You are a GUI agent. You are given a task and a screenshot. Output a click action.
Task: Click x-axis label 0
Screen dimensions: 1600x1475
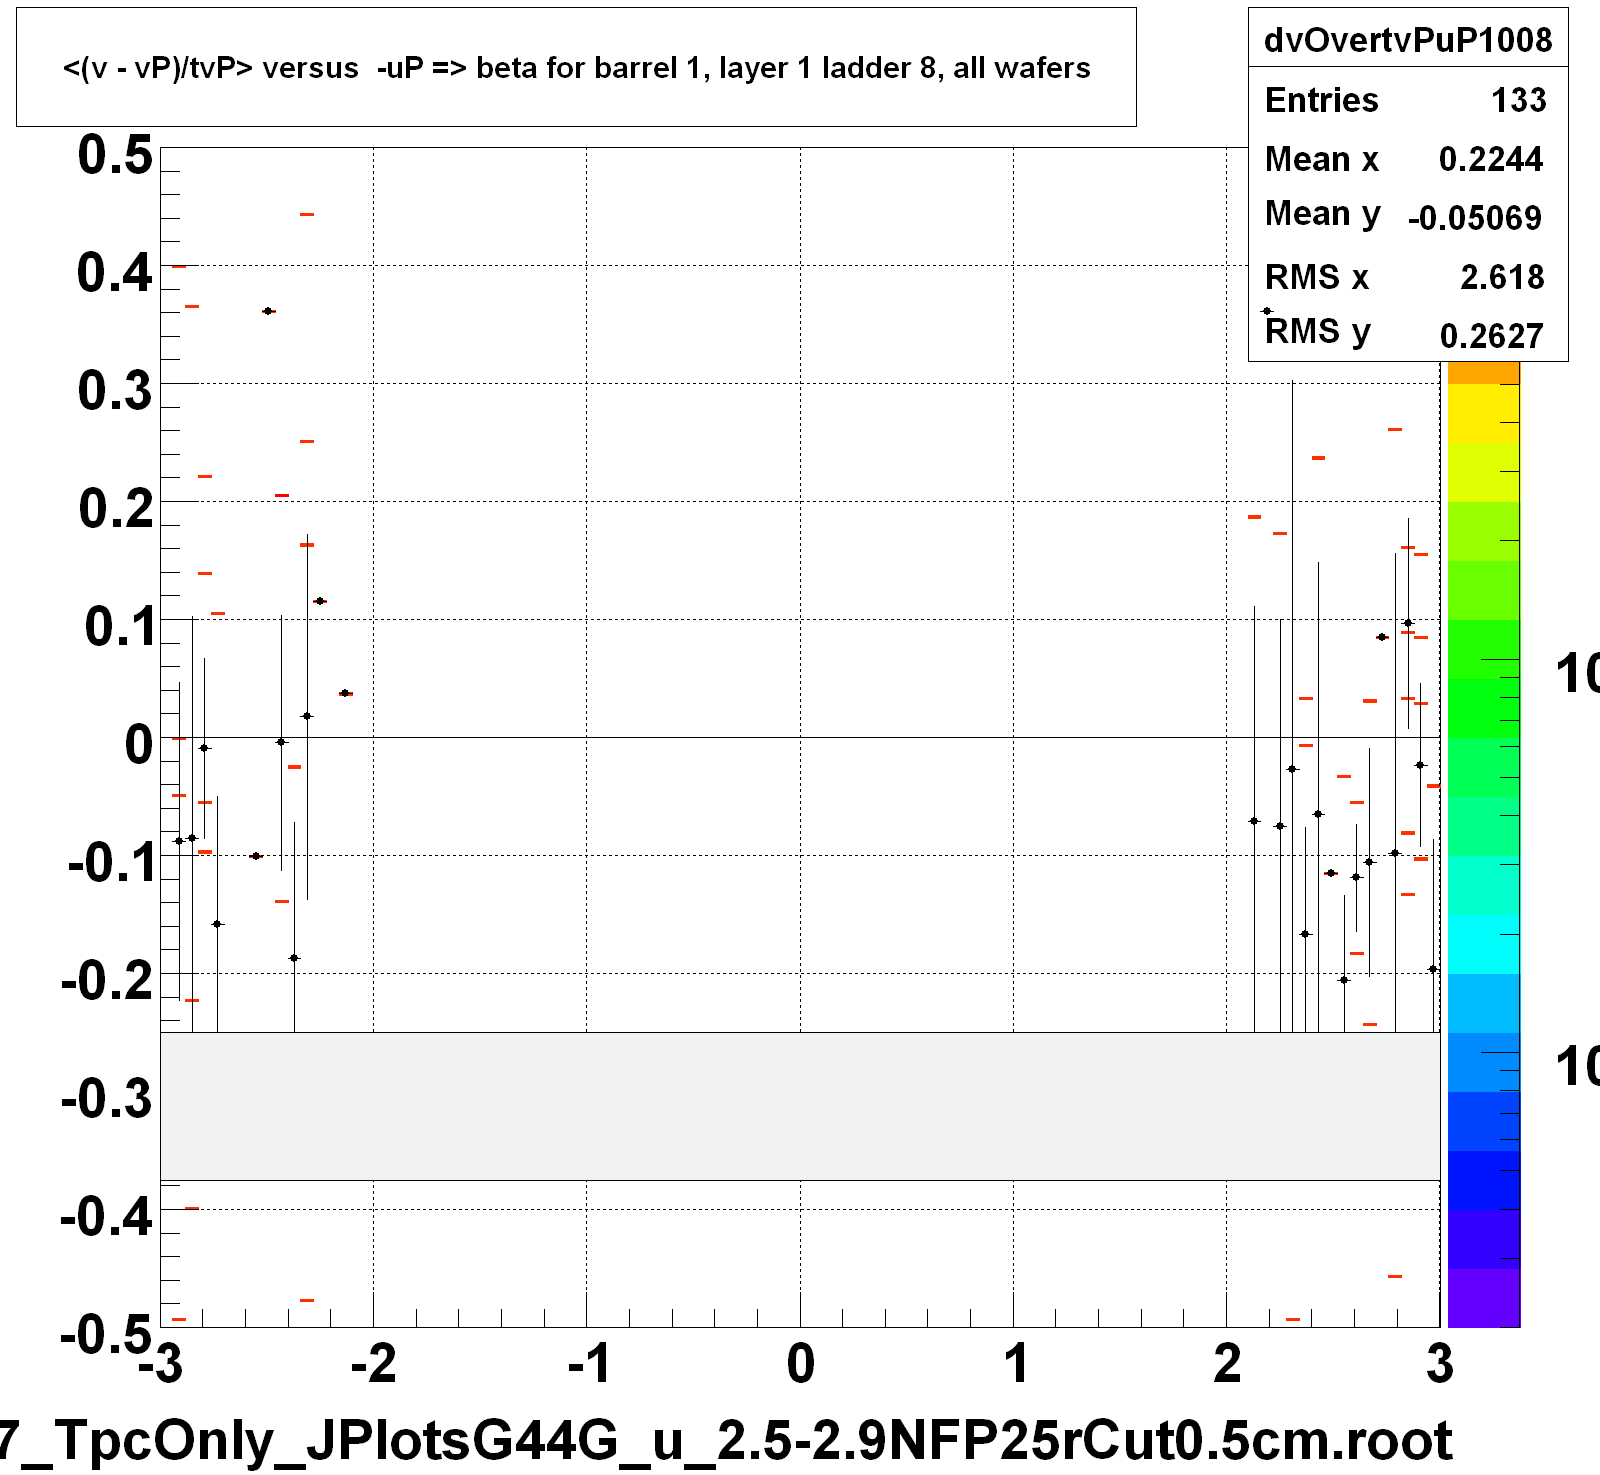coord(801,1364)
